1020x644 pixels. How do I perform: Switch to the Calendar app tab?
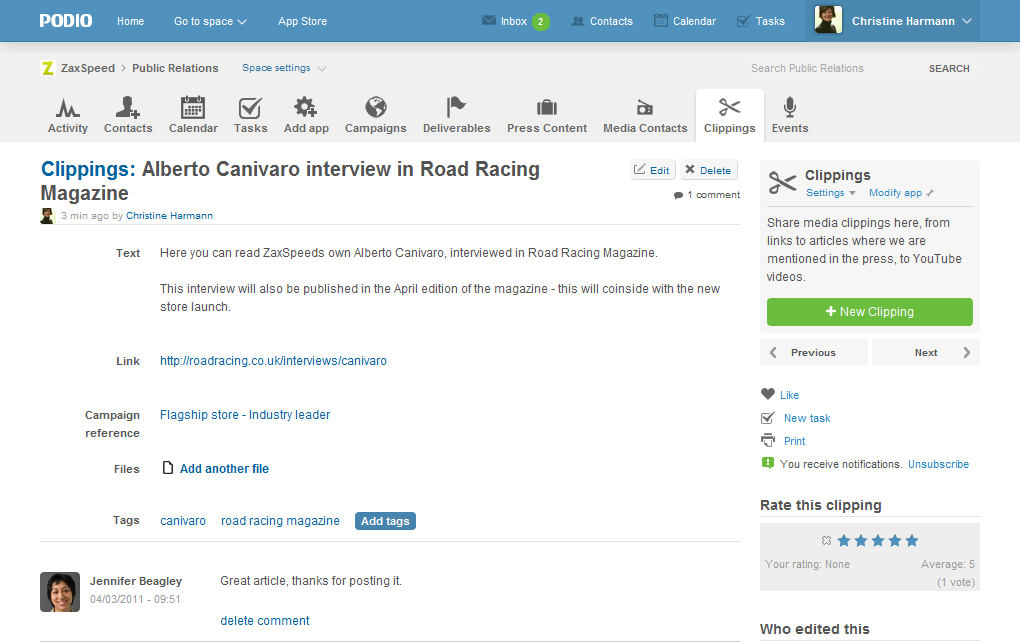click(x=193, y=115)
